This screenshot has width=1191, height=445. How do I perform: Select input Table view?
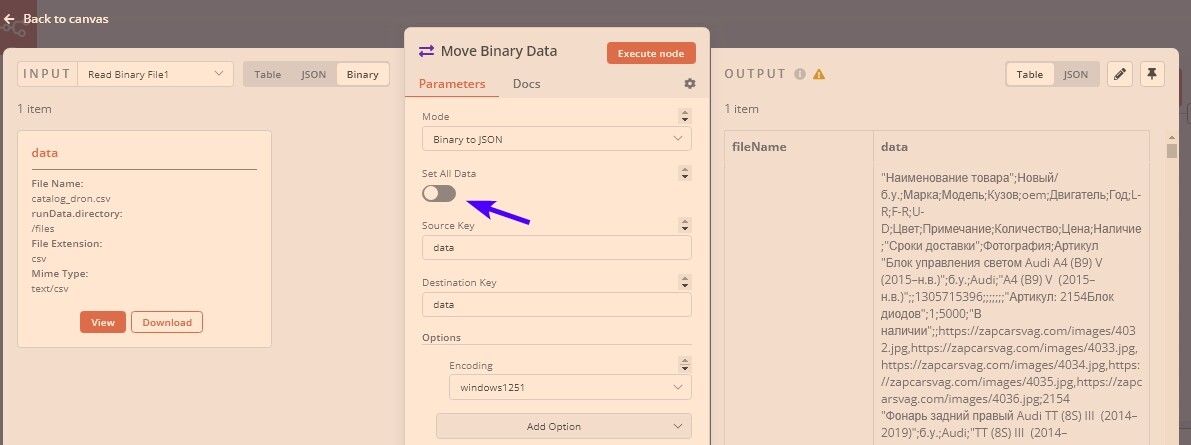(x=267, y=74)
